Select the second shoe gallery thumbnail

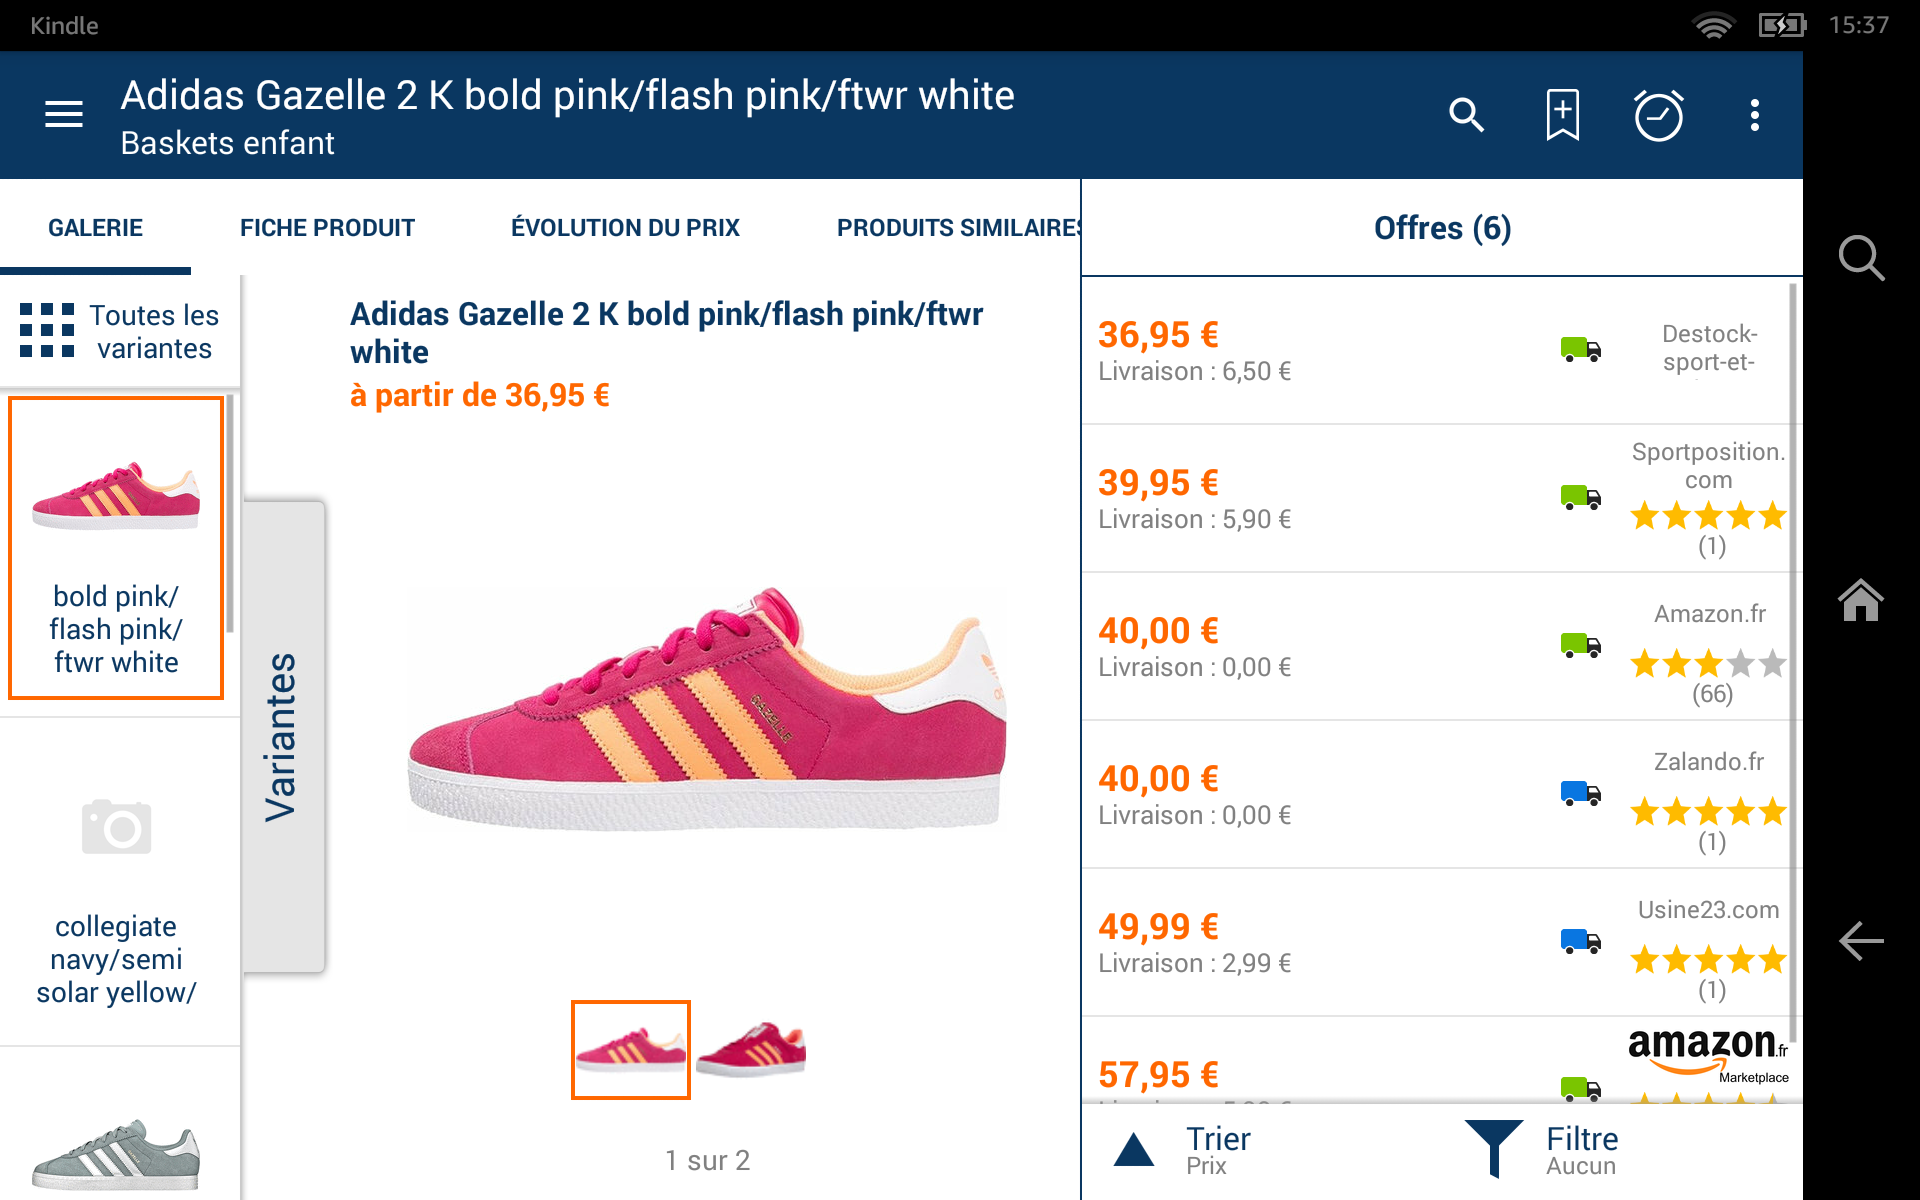point(751,1050)
